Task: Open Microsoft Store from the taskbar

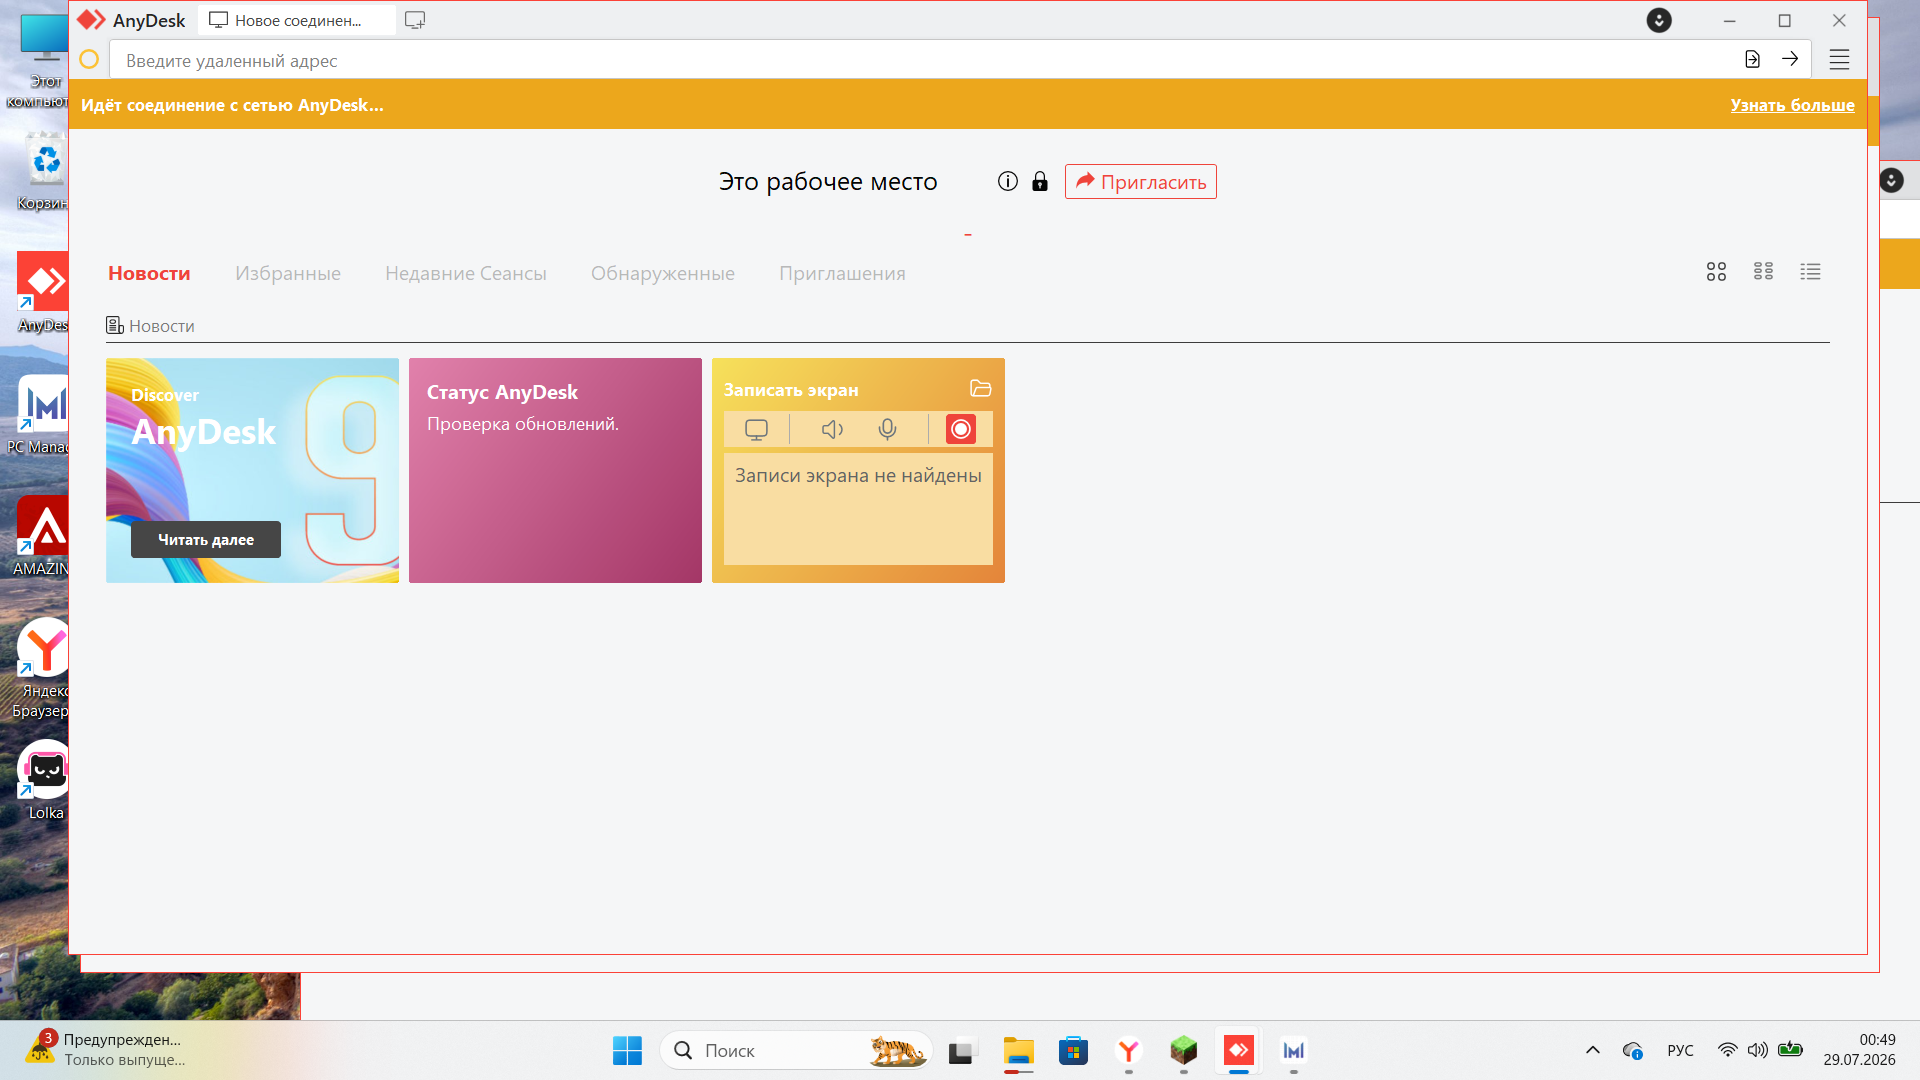Action: pyautogui.click(x=1073, y=1051)
